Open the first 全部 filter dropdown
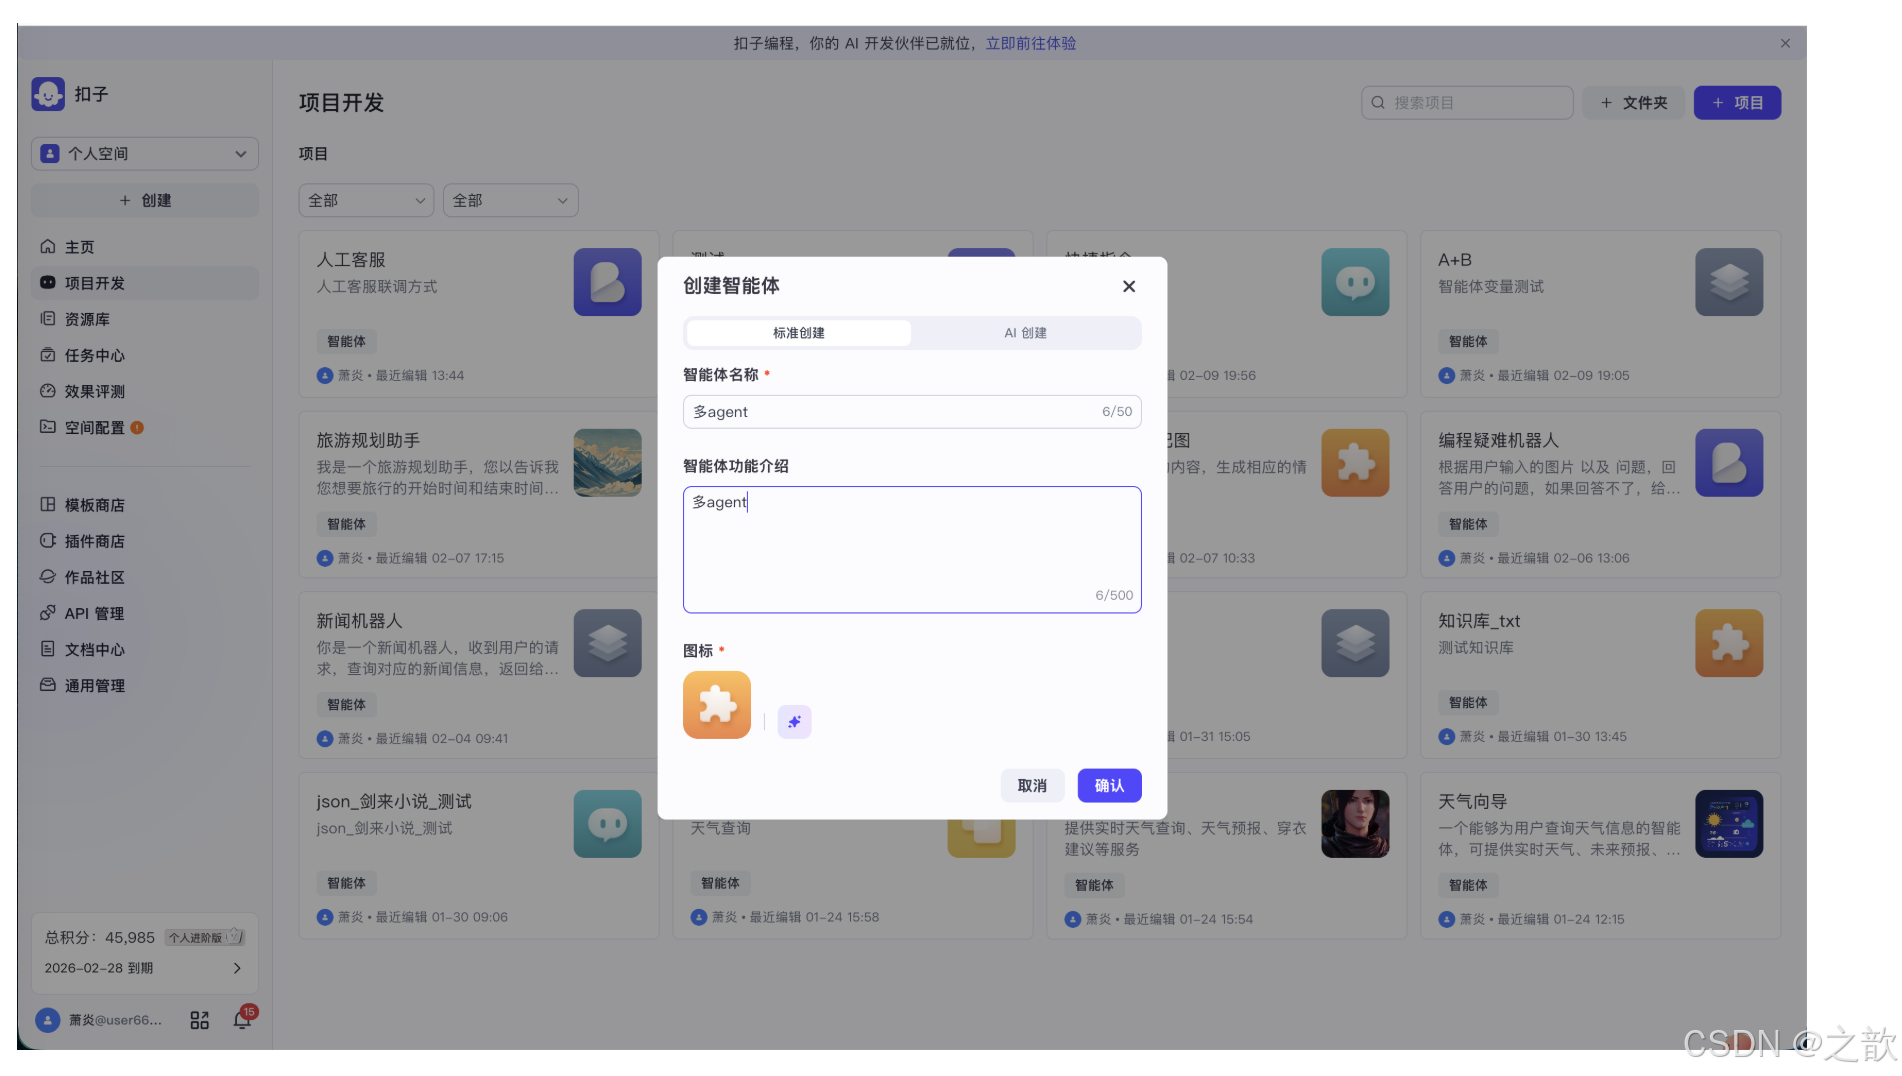The height and width of the screenshot is (1076, 1902). click(x=365, y=200)
